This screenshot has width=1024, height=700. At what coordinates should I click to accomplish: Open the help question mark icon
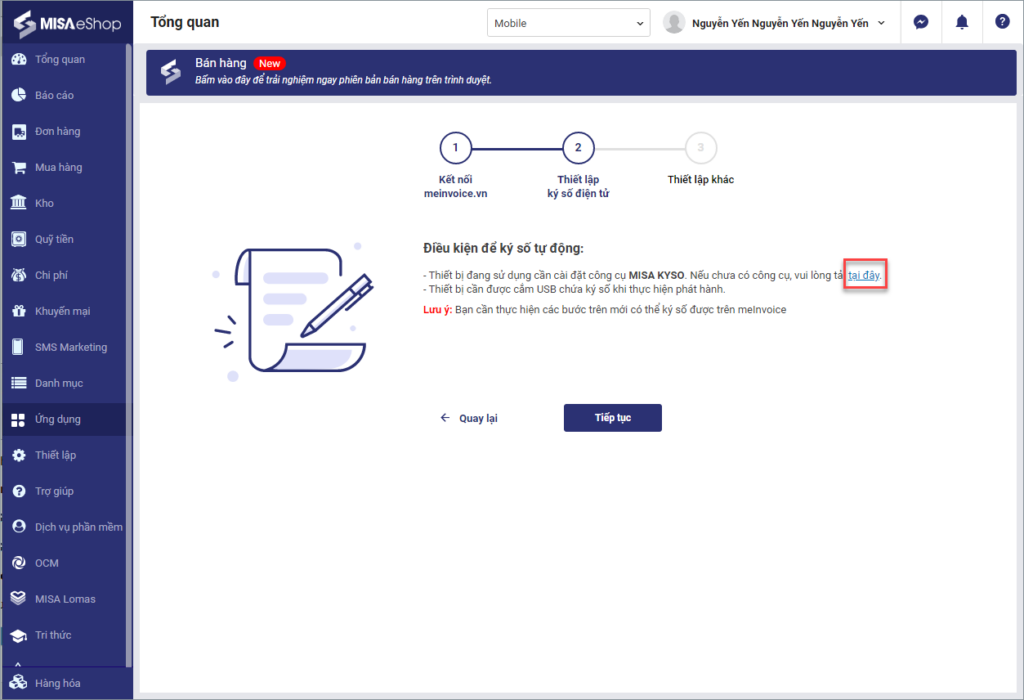point(1002,22)
